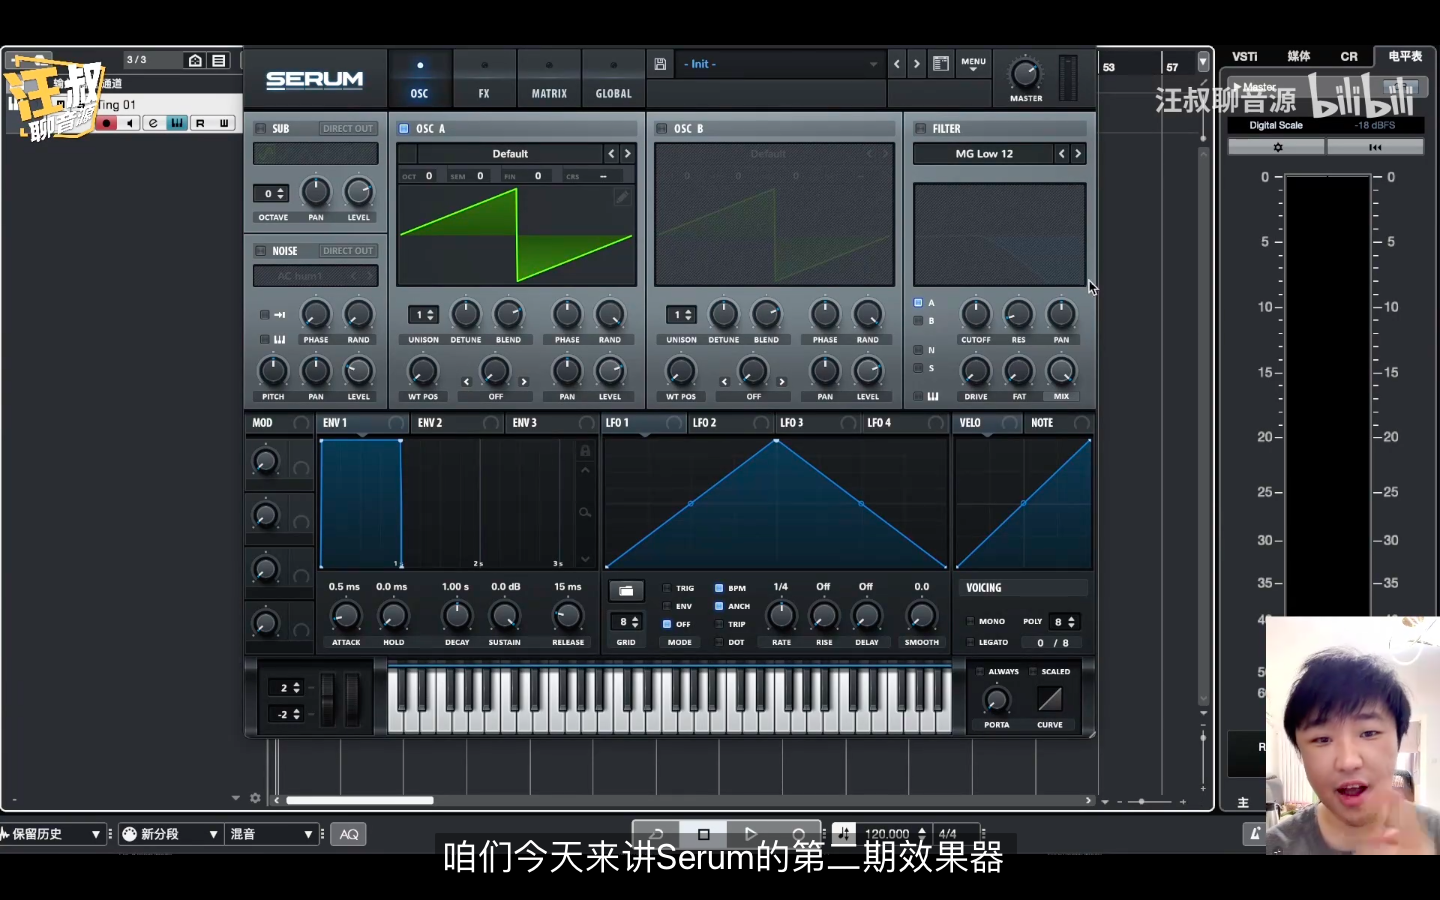Click the noise pitch knob
The width and height of the screenshot is (1440, 900).
coord(273,371)
